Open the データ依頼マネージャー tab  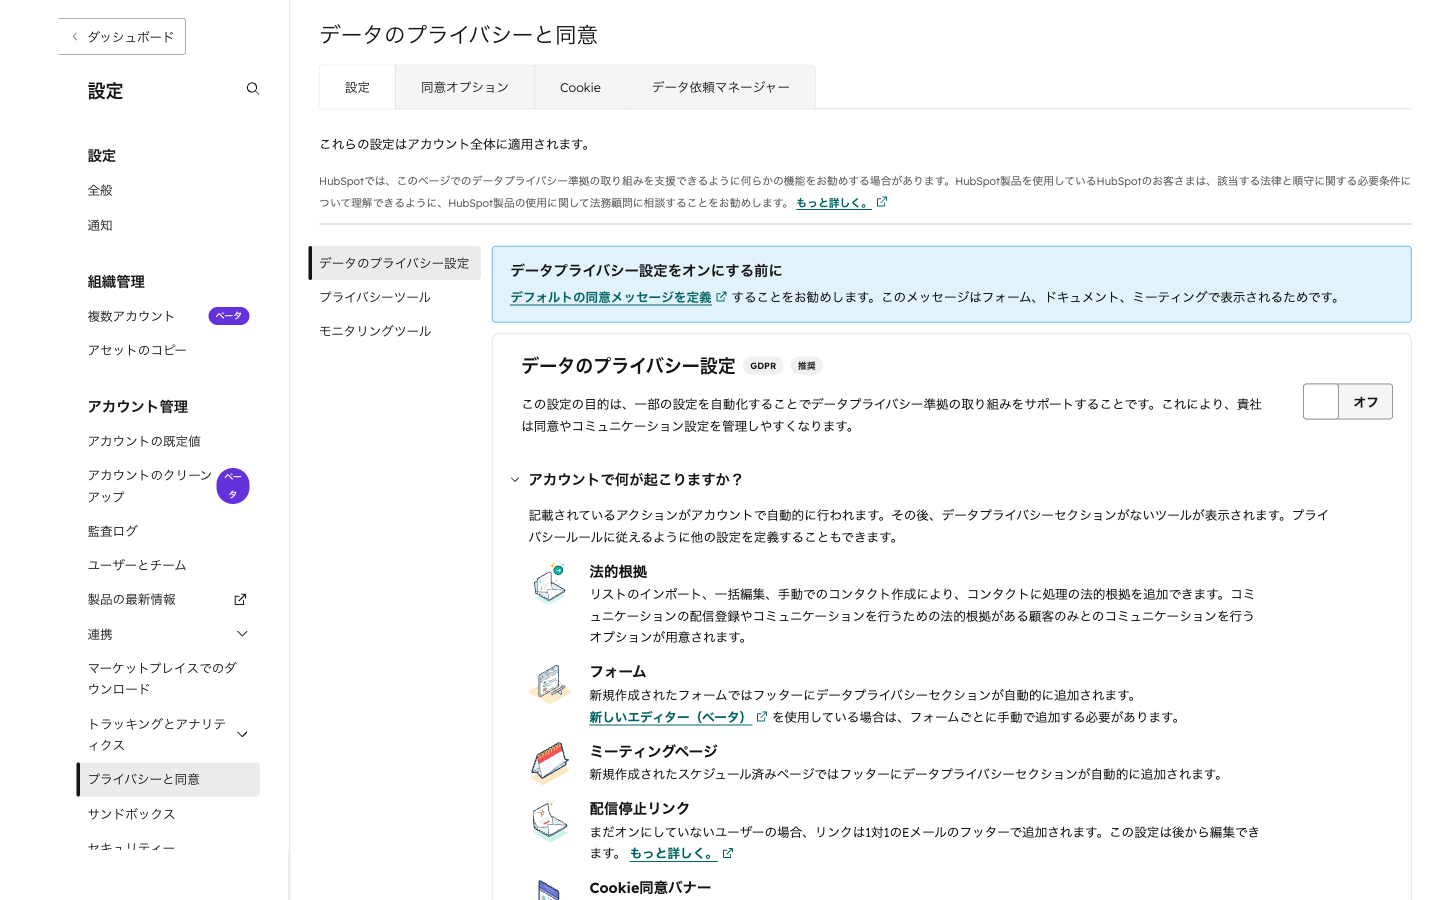[x=720, y=88]
